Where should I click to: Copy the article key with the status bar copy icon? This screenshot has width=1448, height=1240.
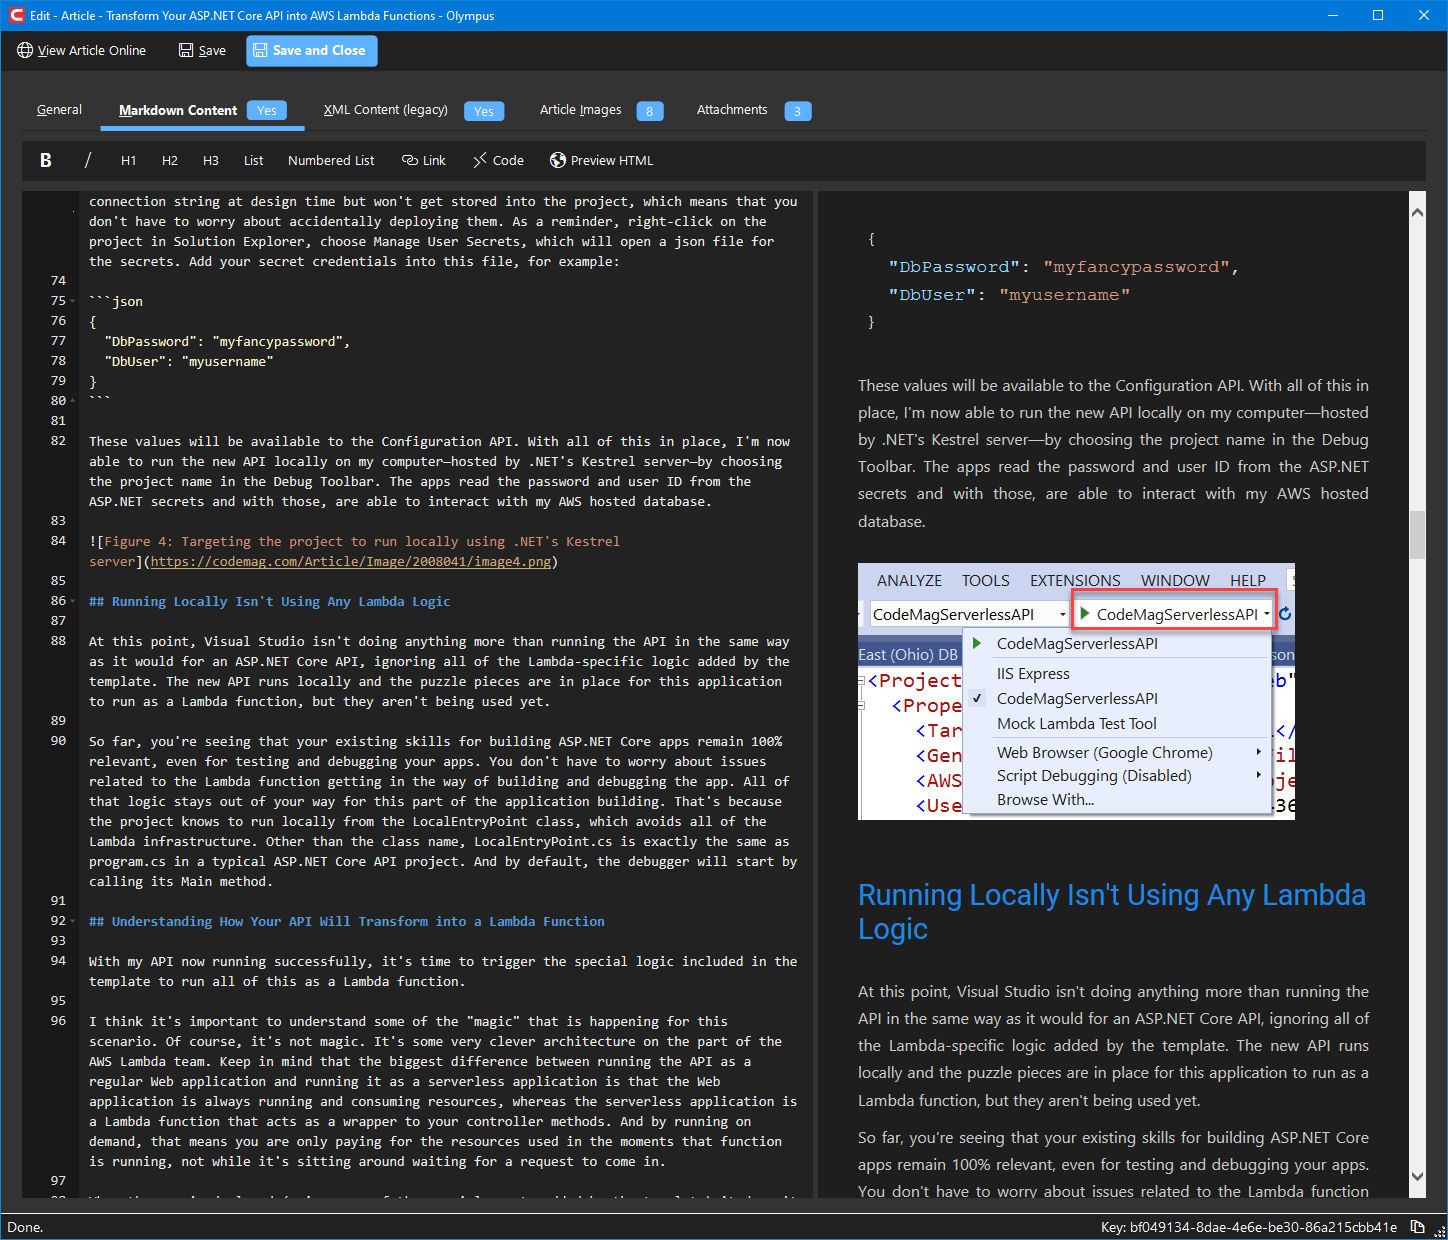coord(1417,1226)
